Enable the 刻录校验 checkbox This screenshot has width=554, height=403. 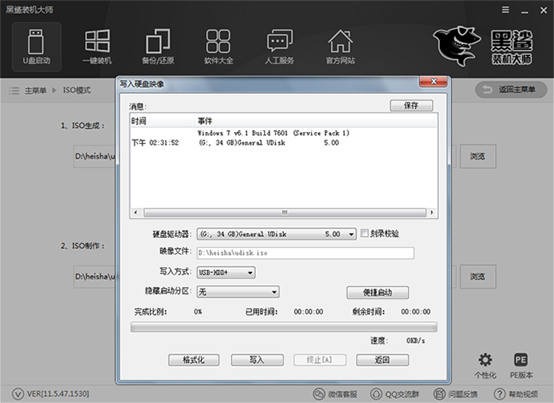pyautogui.click(x=364, y=233)
